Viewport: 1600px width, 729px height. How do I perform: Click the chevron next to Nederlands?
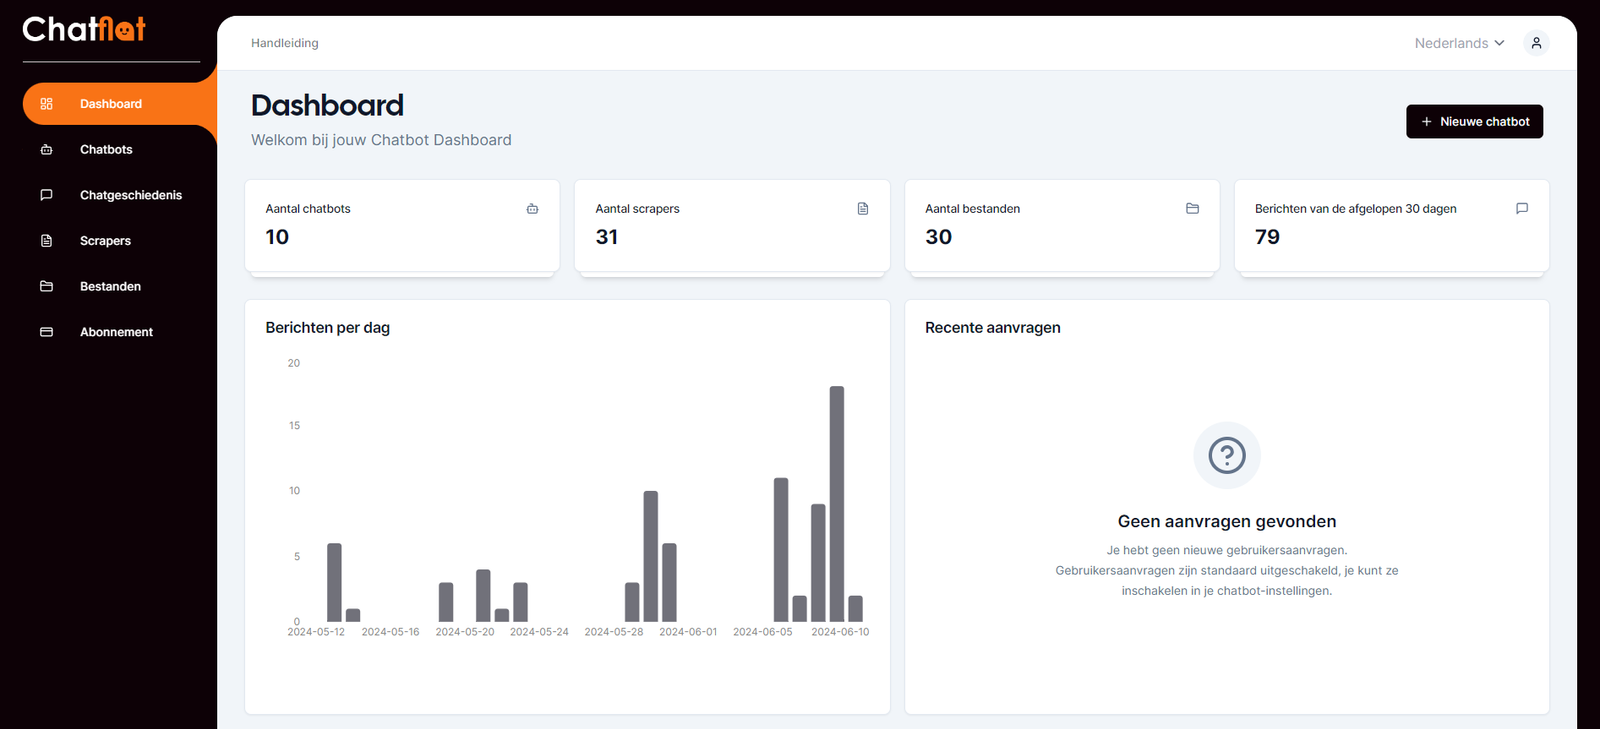tap(1499, 43)
